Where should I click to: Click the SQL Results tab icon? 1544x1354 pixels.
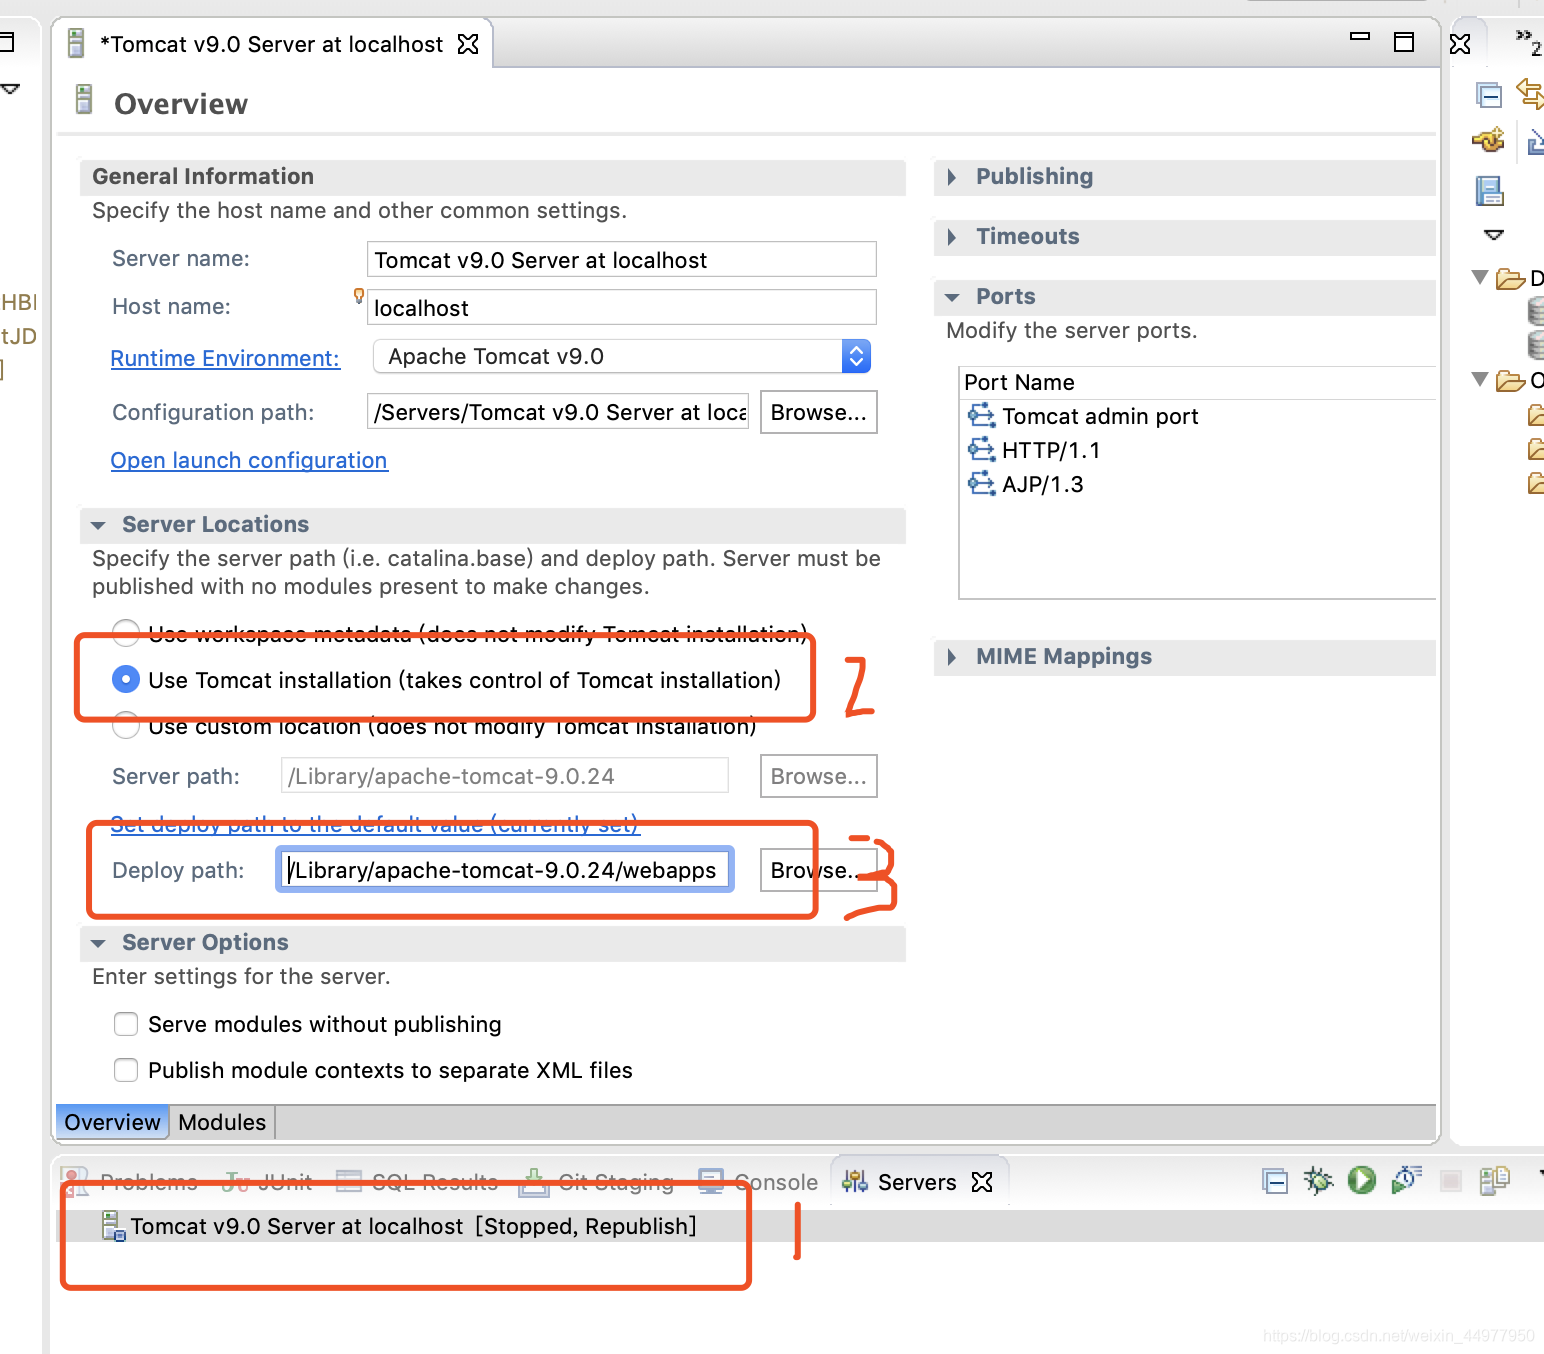[x=349, y=1182]
